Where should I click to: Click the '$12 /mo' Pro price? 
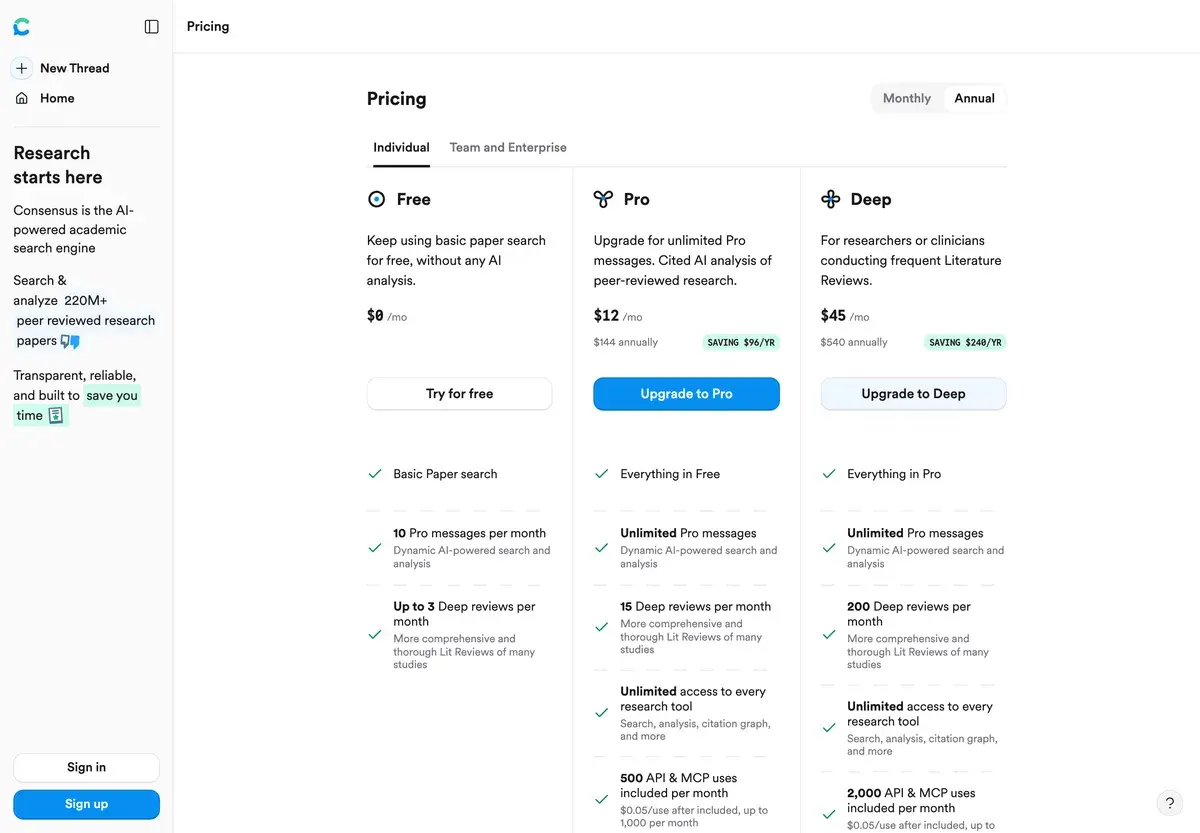tap(618, 316)
